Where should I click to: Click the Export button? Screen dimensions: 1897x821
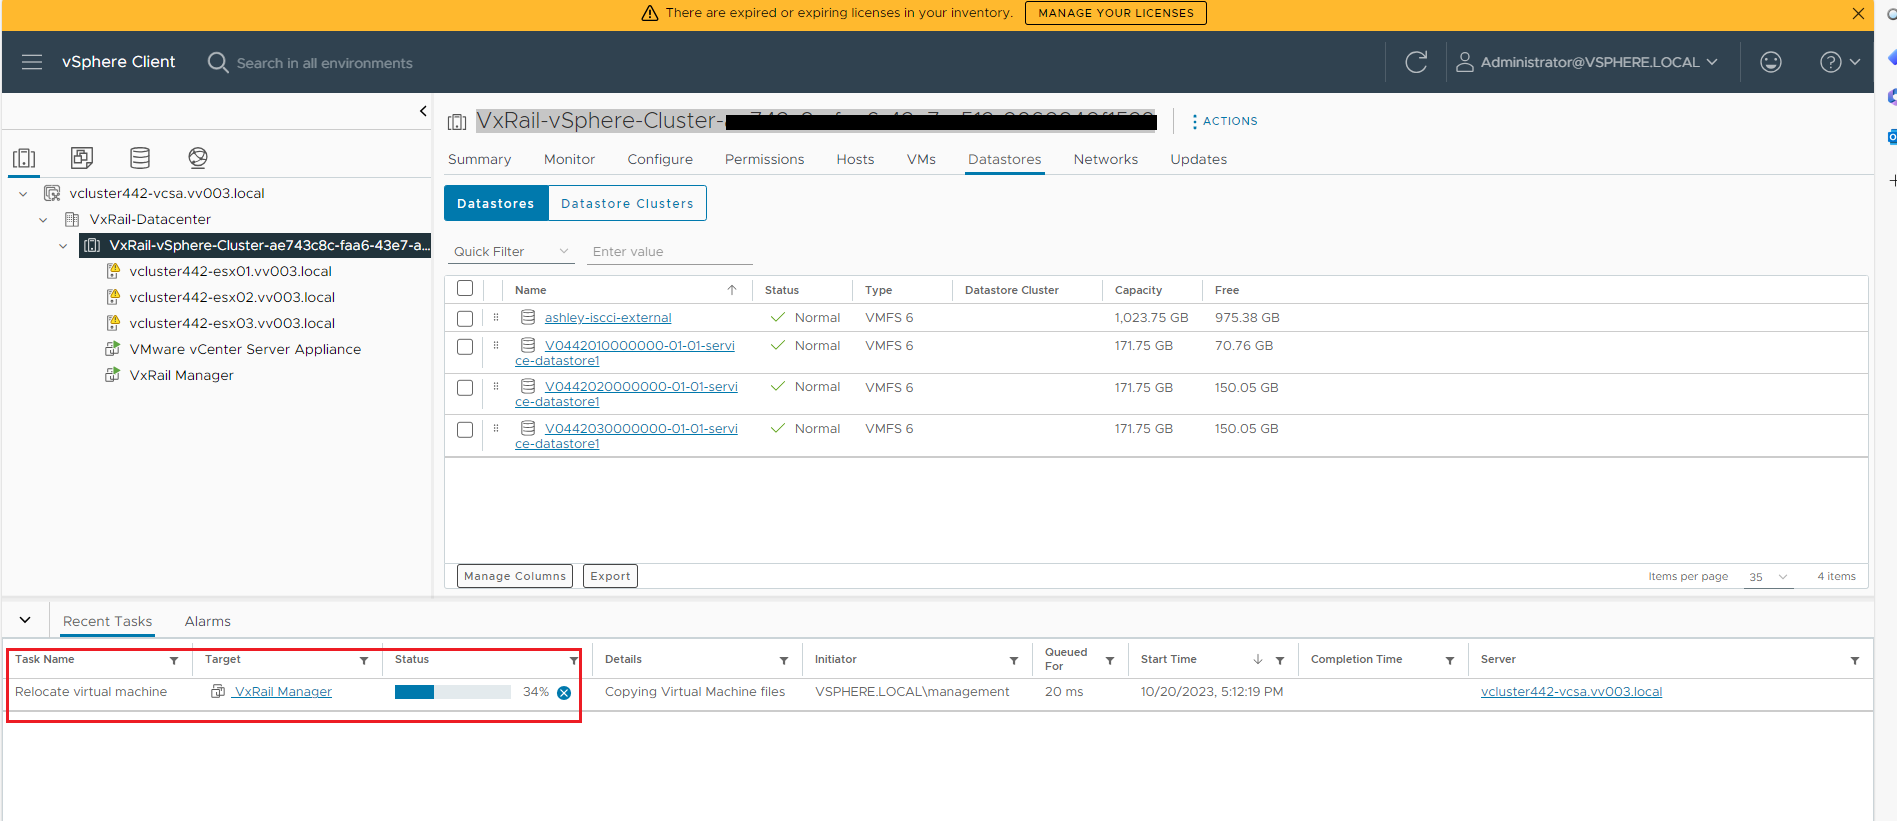610,576
